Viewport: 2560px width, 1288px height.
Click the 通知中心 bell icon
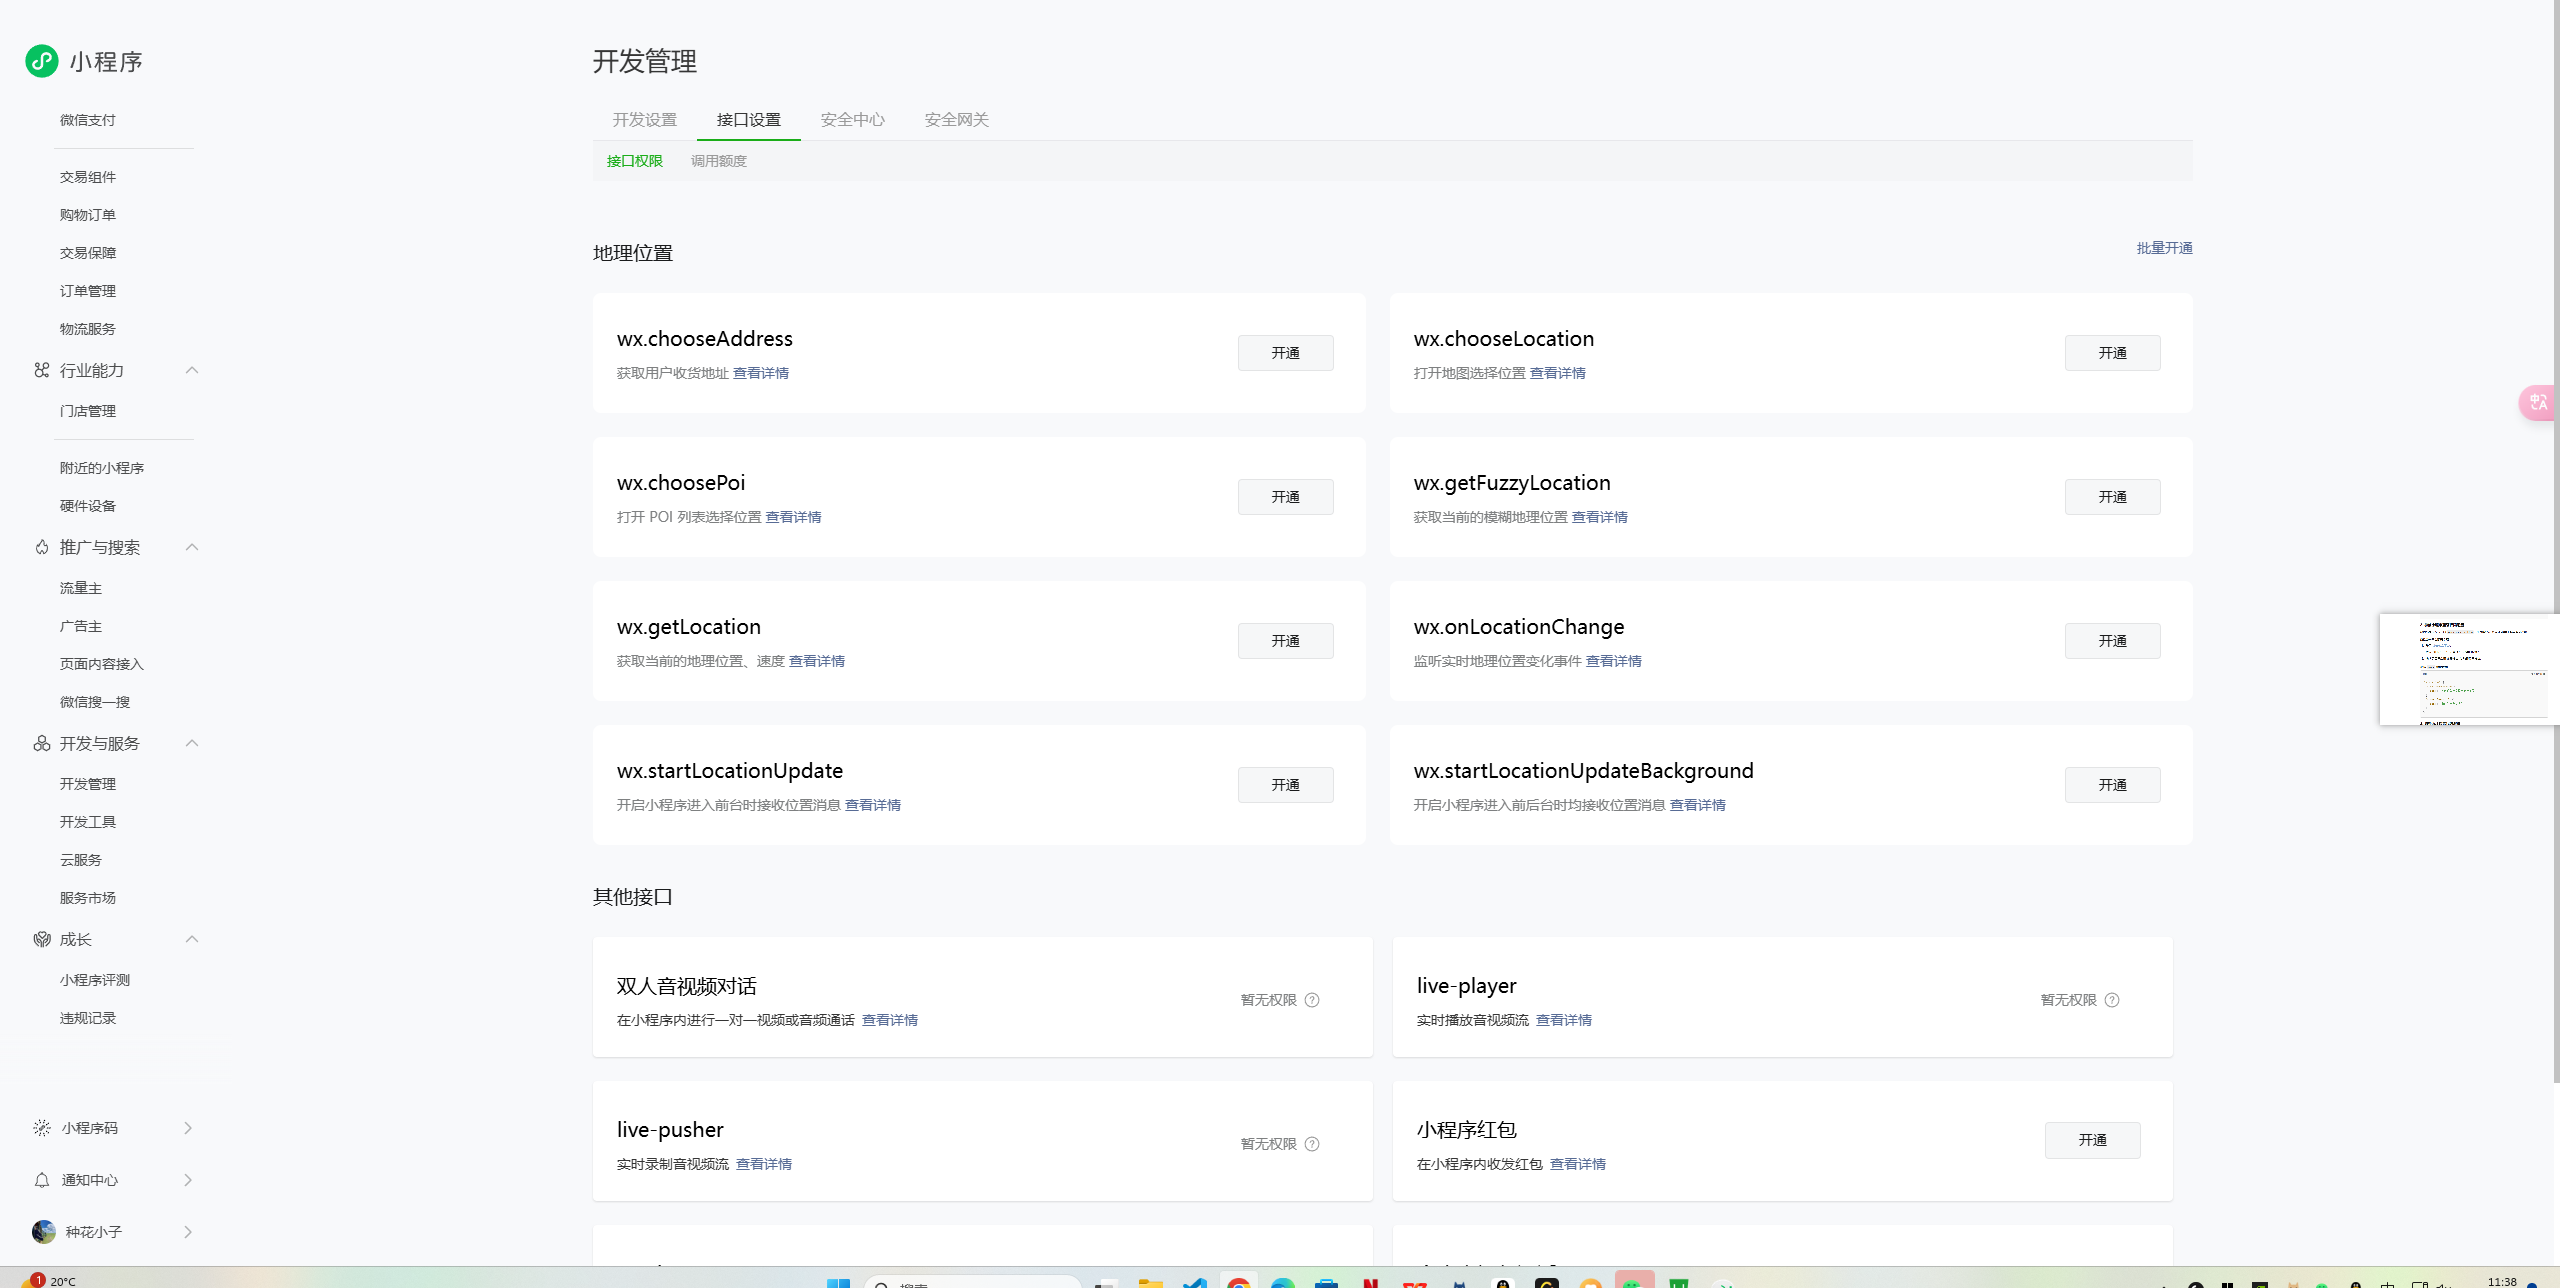(41, 1180)
